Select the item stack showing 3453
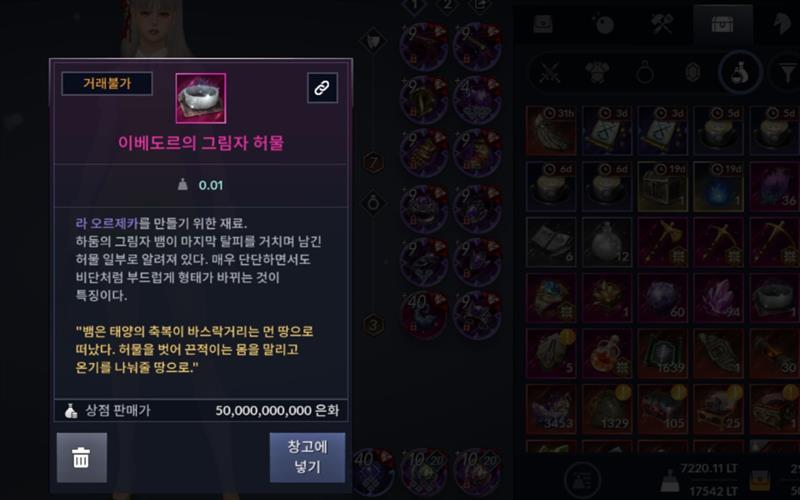The height and width of the screenshot is (500, 800). pos(551,409)
